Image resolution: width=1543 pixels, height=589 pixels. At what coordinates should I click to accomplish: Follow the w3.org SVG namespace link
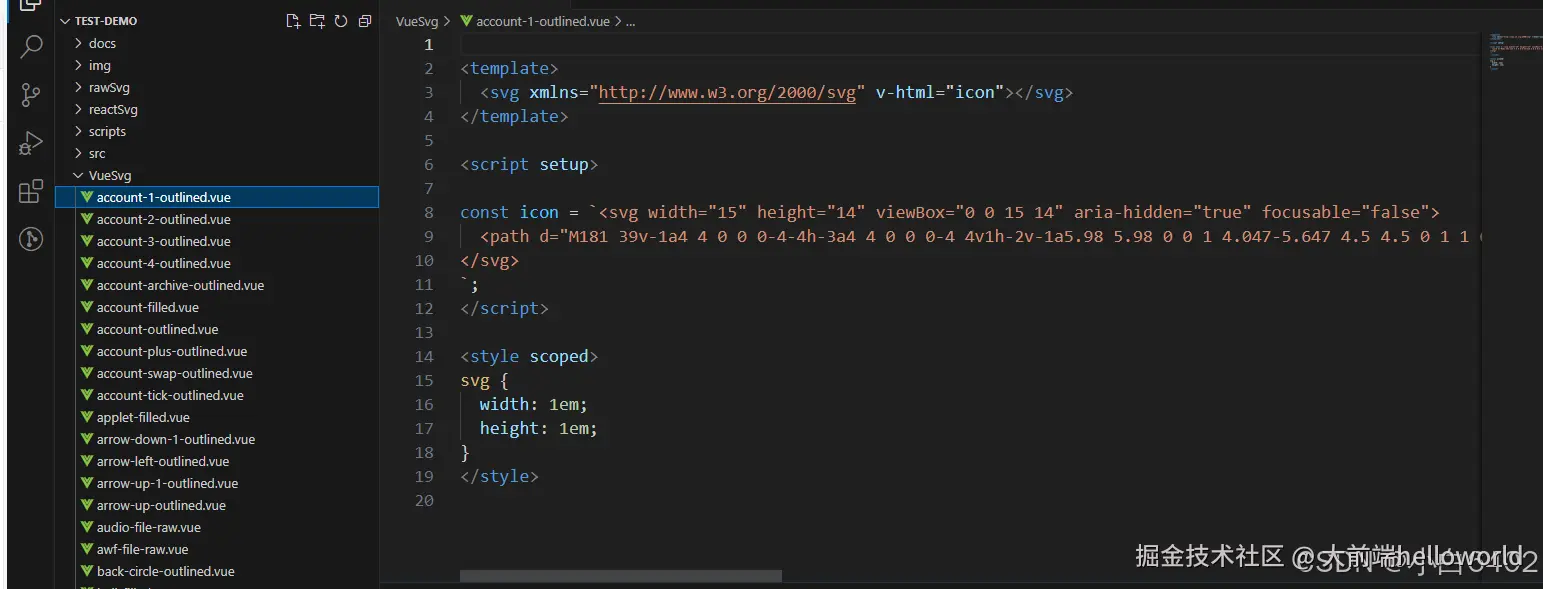727,93
